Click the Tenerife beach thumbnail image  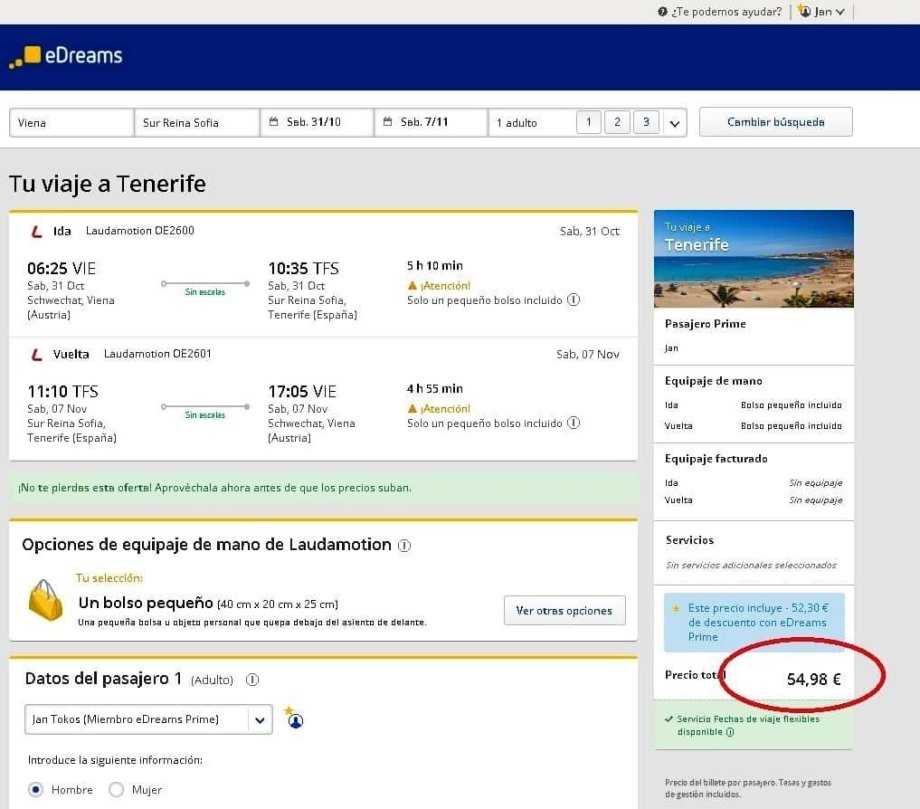click(753, 259)
